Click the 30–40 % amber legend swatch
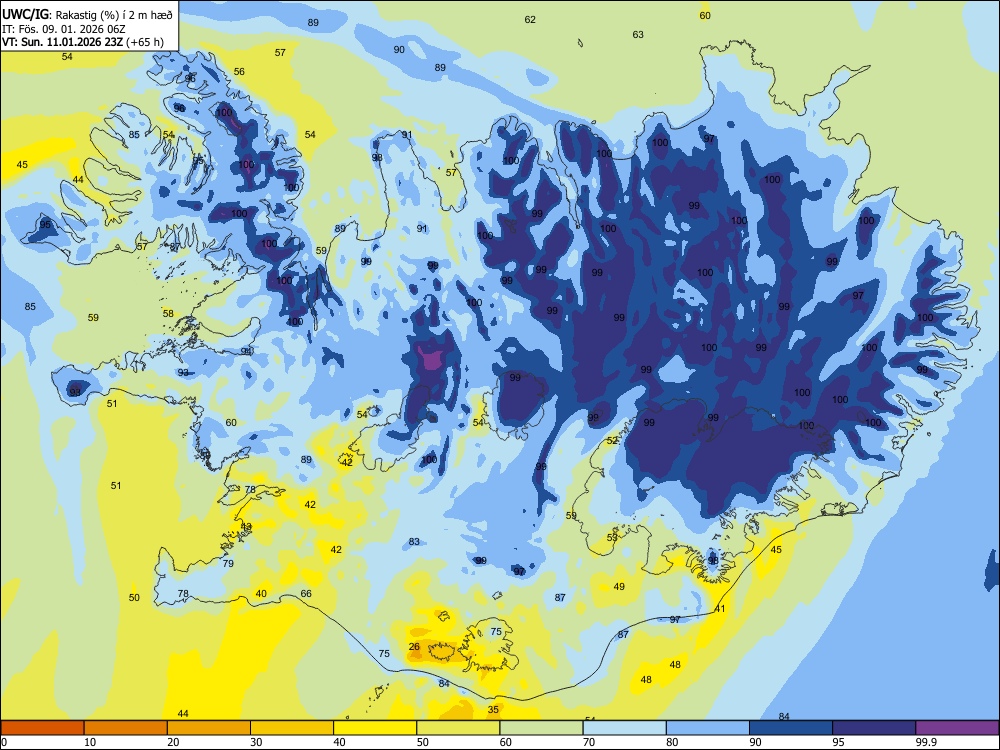The width and height of the screenshot is (1000, 750). (292, 728)
